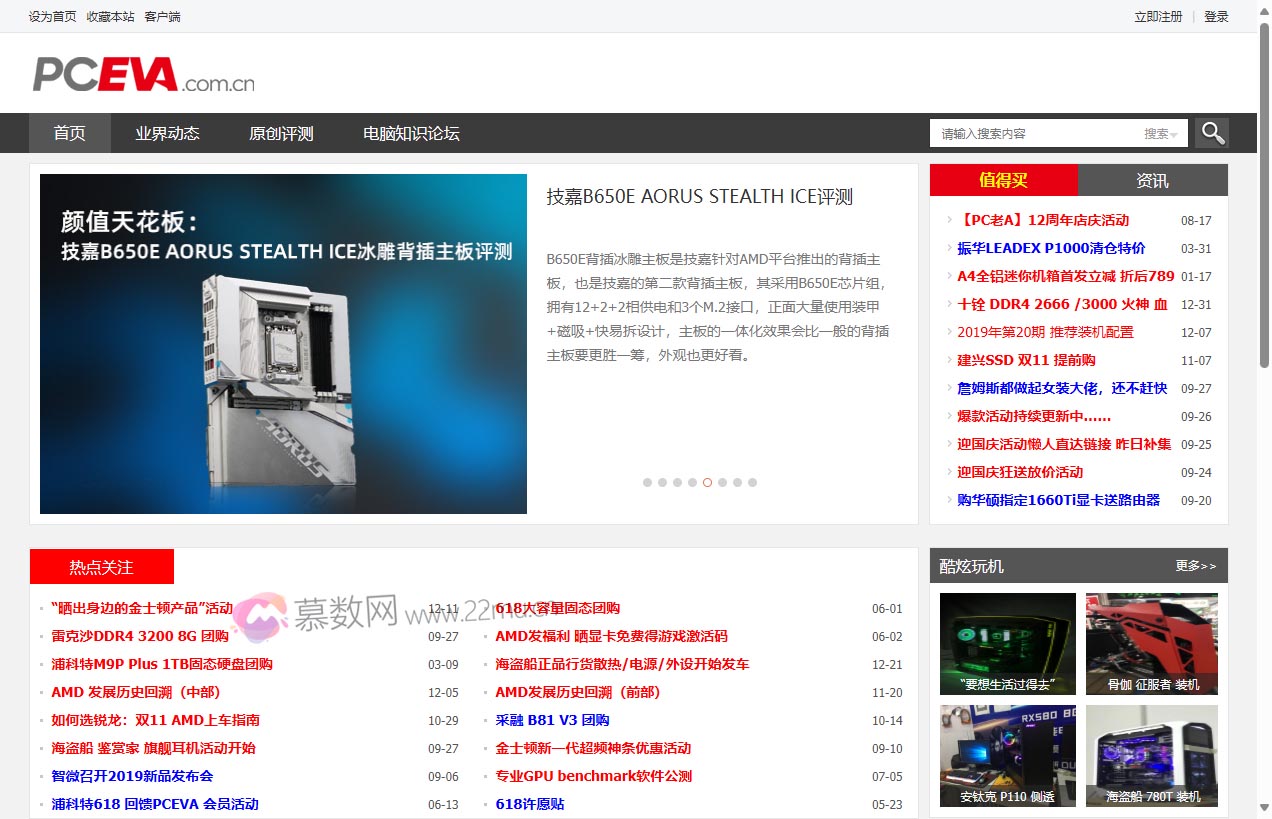Image resolution: width=1272 pixels, height=819 pixels.
Task: Expand 更多>> in the 酷炫玩机 section
Action: pyautogui.click(x=1195, y=566)
